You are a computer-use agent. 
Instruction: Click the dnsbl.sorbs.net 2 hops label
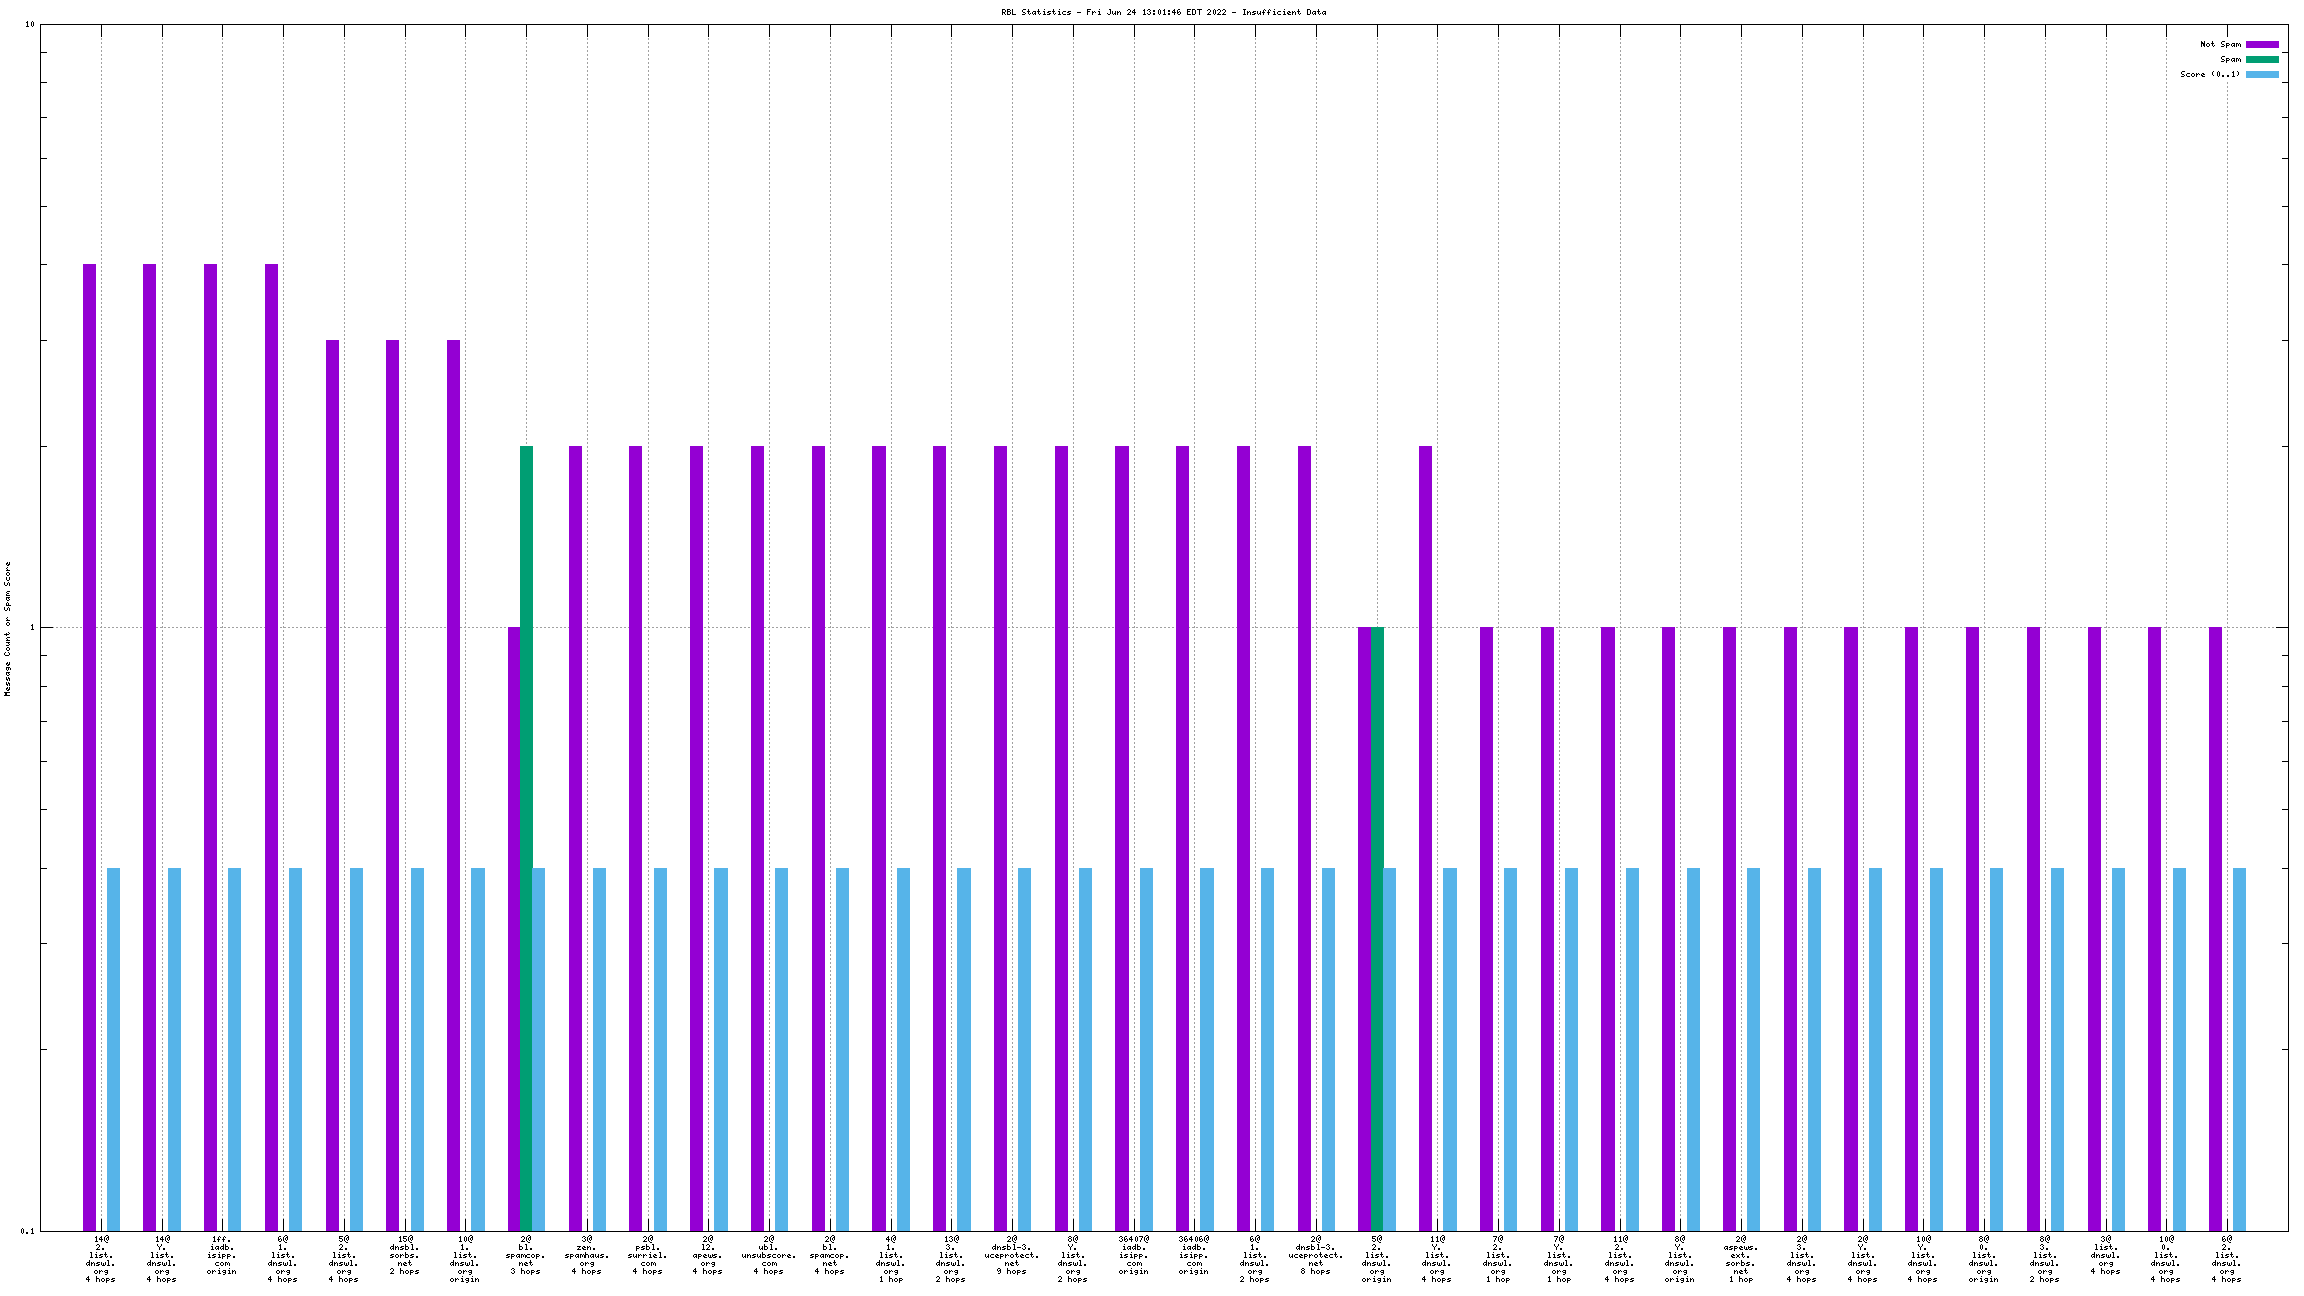tap(405, 1256)
